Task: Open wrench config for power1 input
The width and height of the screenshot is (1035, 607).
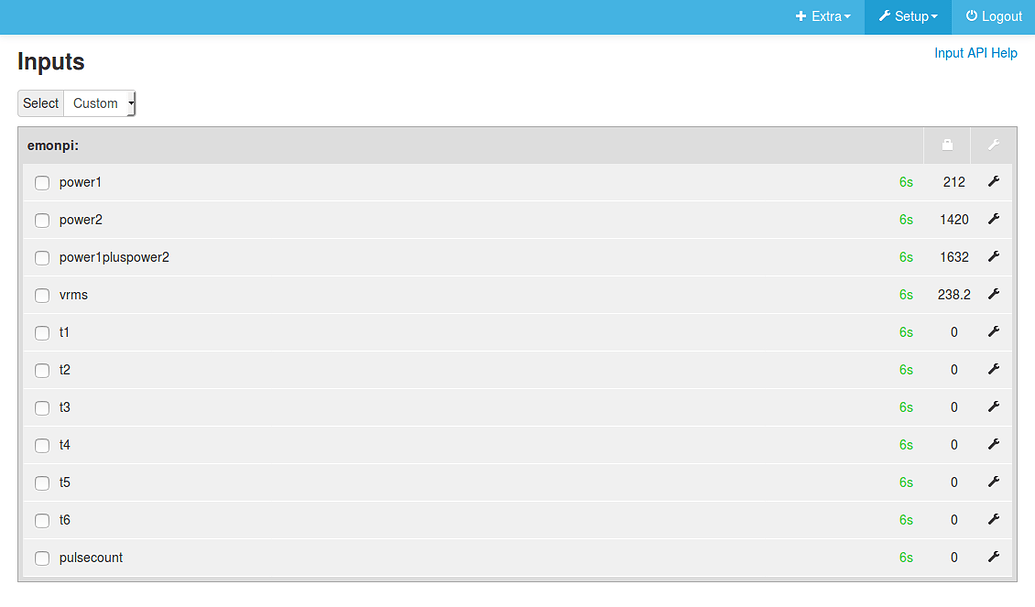Action: 993,181
